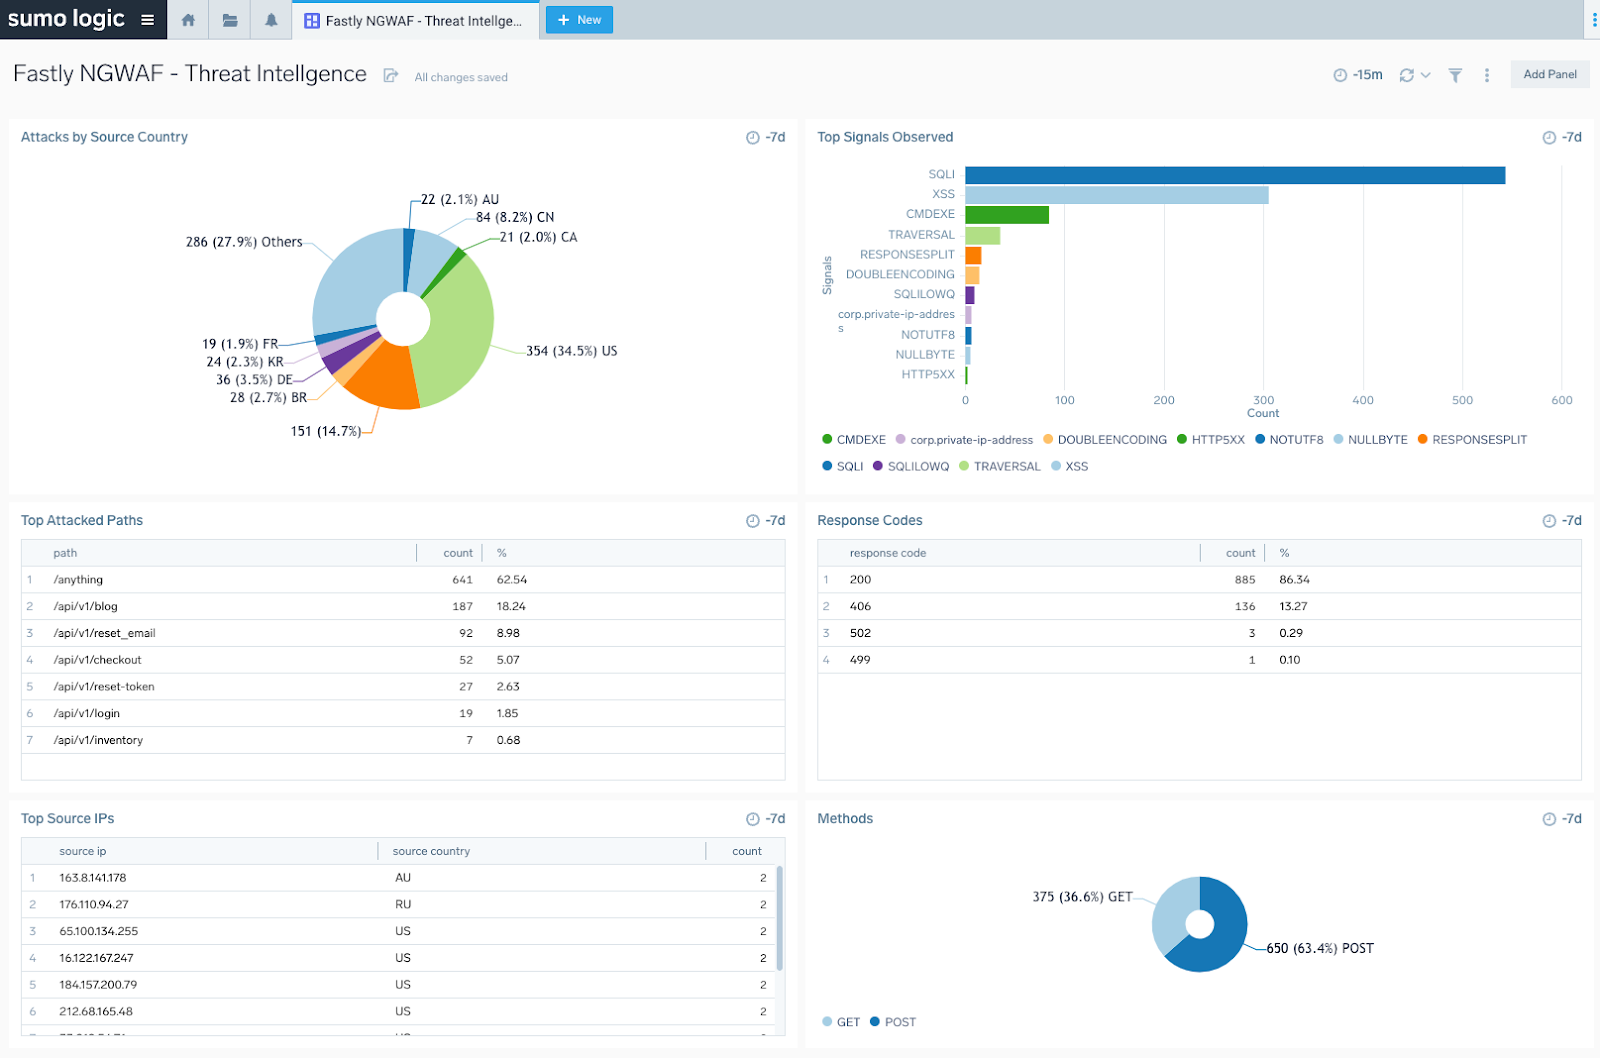This screenshot has height=1058, width=1600.
Task: Open notifications via the bell icon
Action: click(x=270, y=19)
